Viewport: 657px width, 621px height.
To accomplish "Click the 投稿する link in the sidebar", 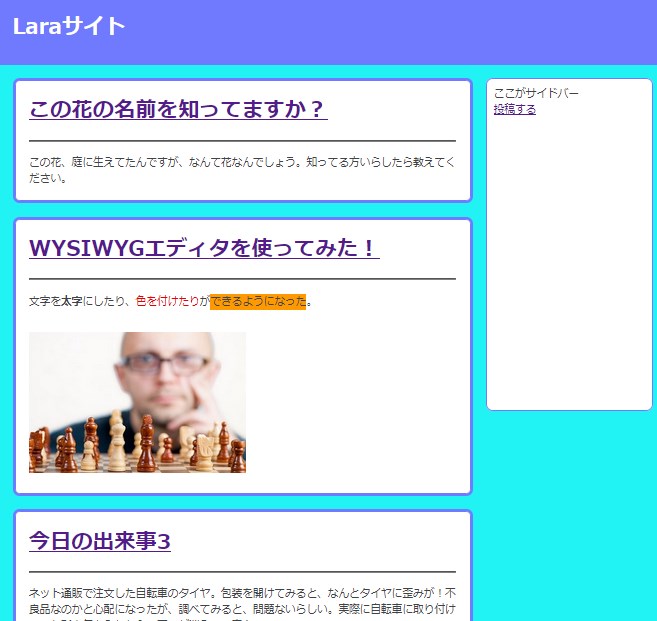I will click(514, 109).
